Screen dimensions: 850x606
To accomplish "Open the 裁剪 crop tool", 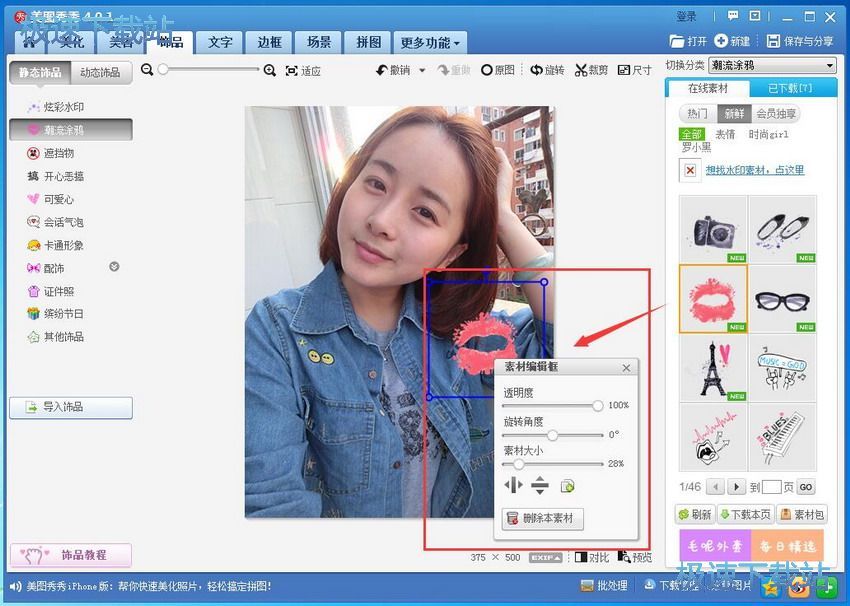I will [591, 70].
